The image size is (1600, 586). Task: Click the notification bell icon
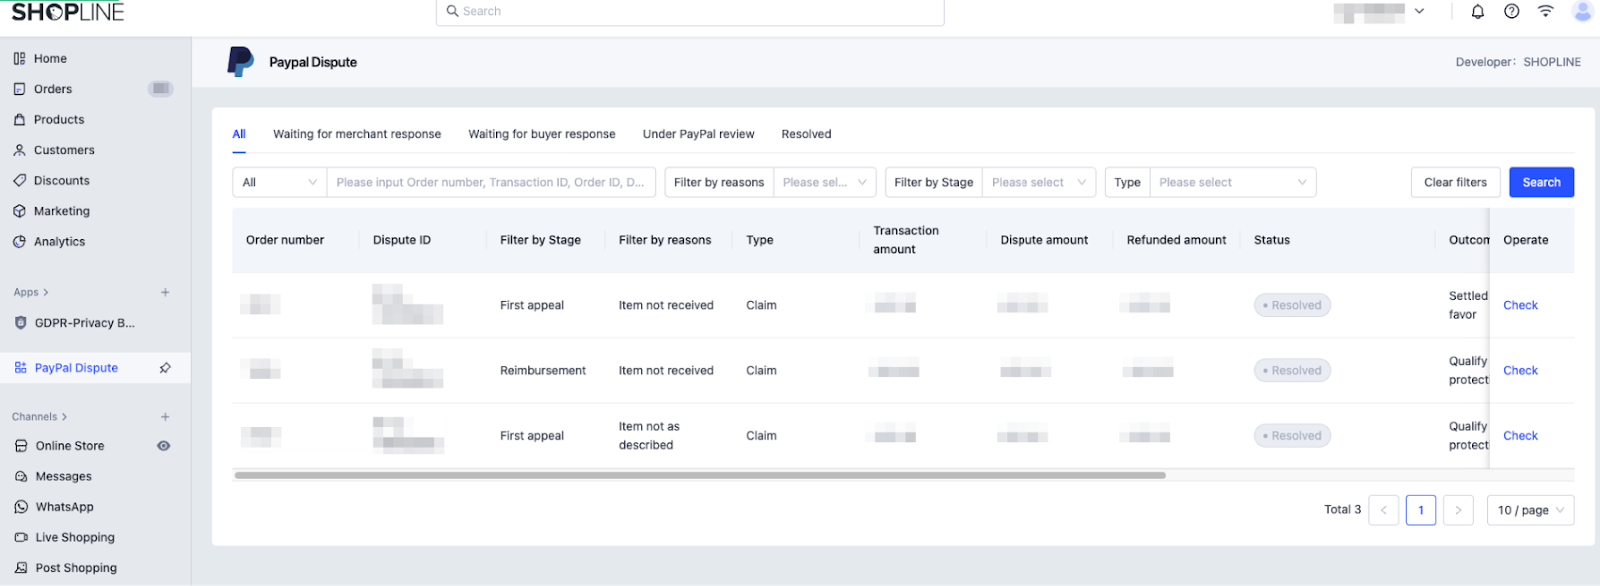1477,12
